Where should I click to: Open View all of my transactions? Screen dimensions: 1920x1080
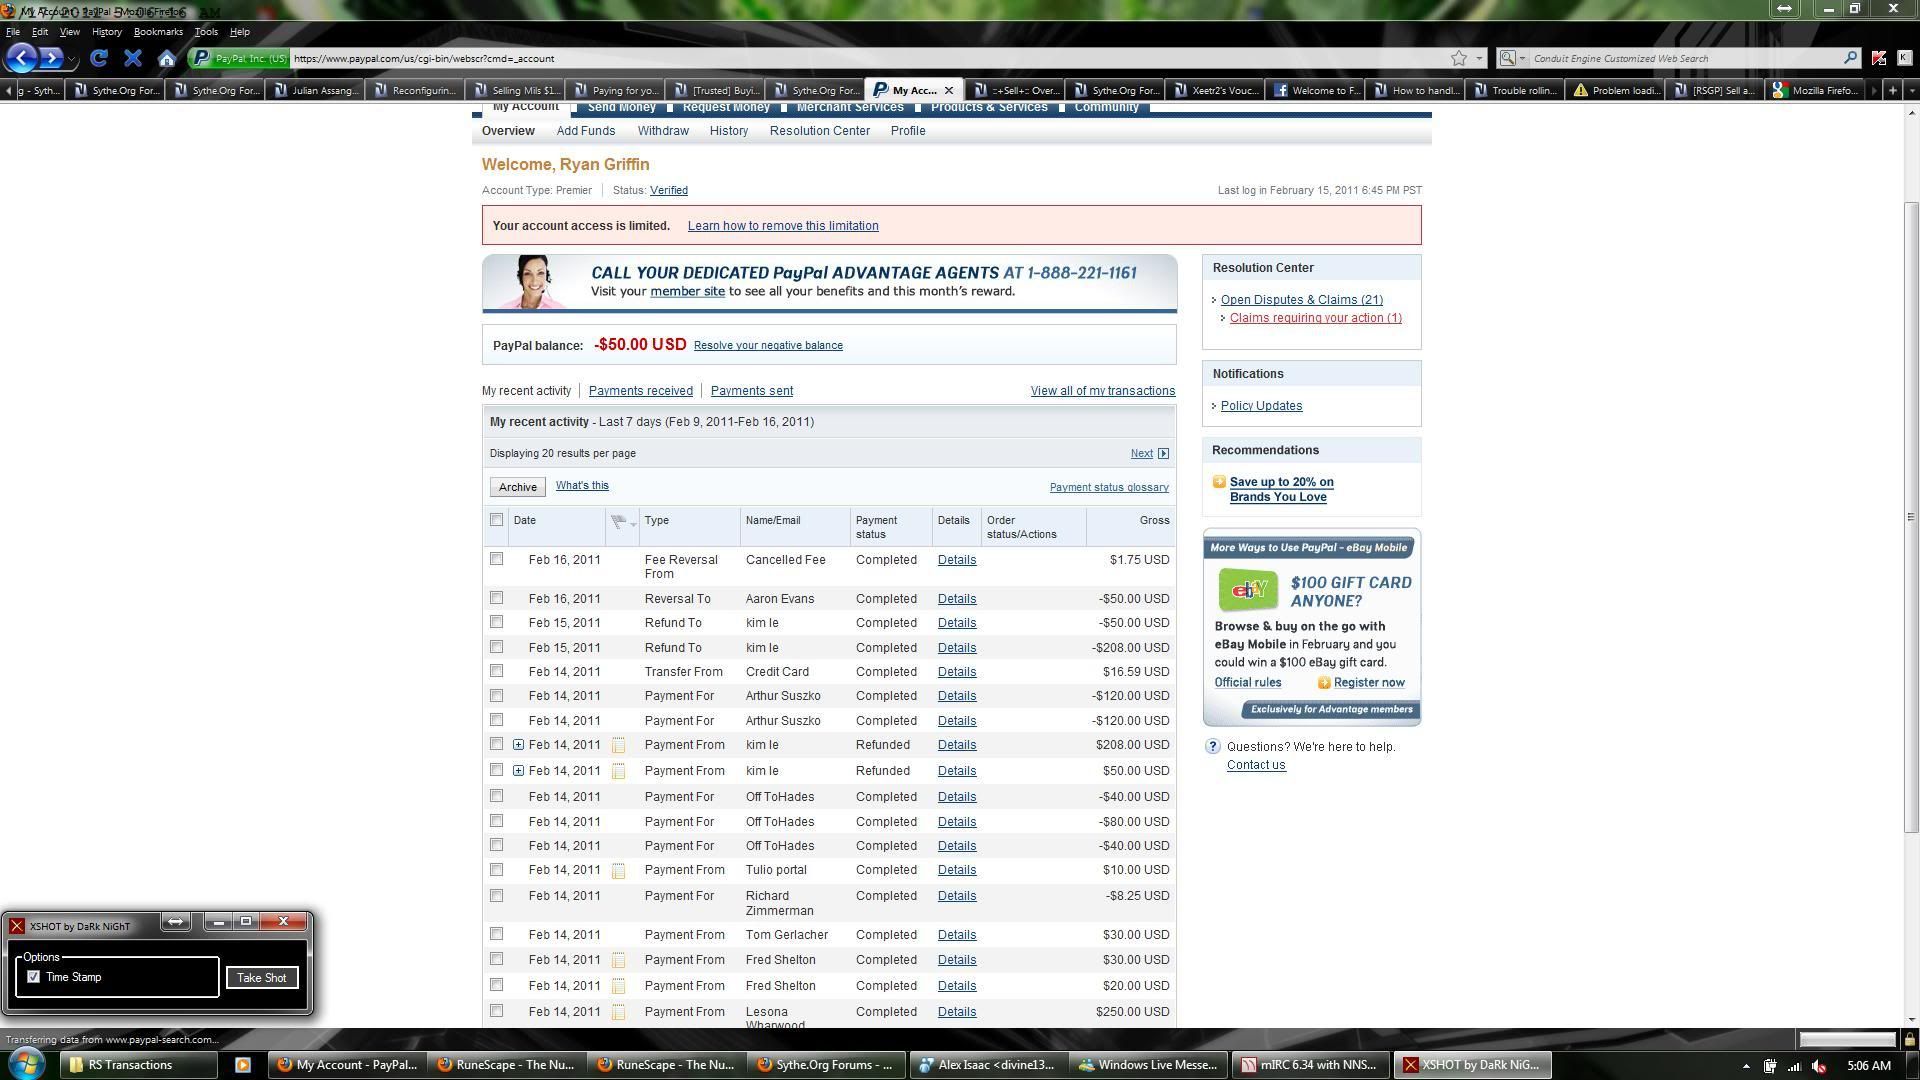point(1102,391)
